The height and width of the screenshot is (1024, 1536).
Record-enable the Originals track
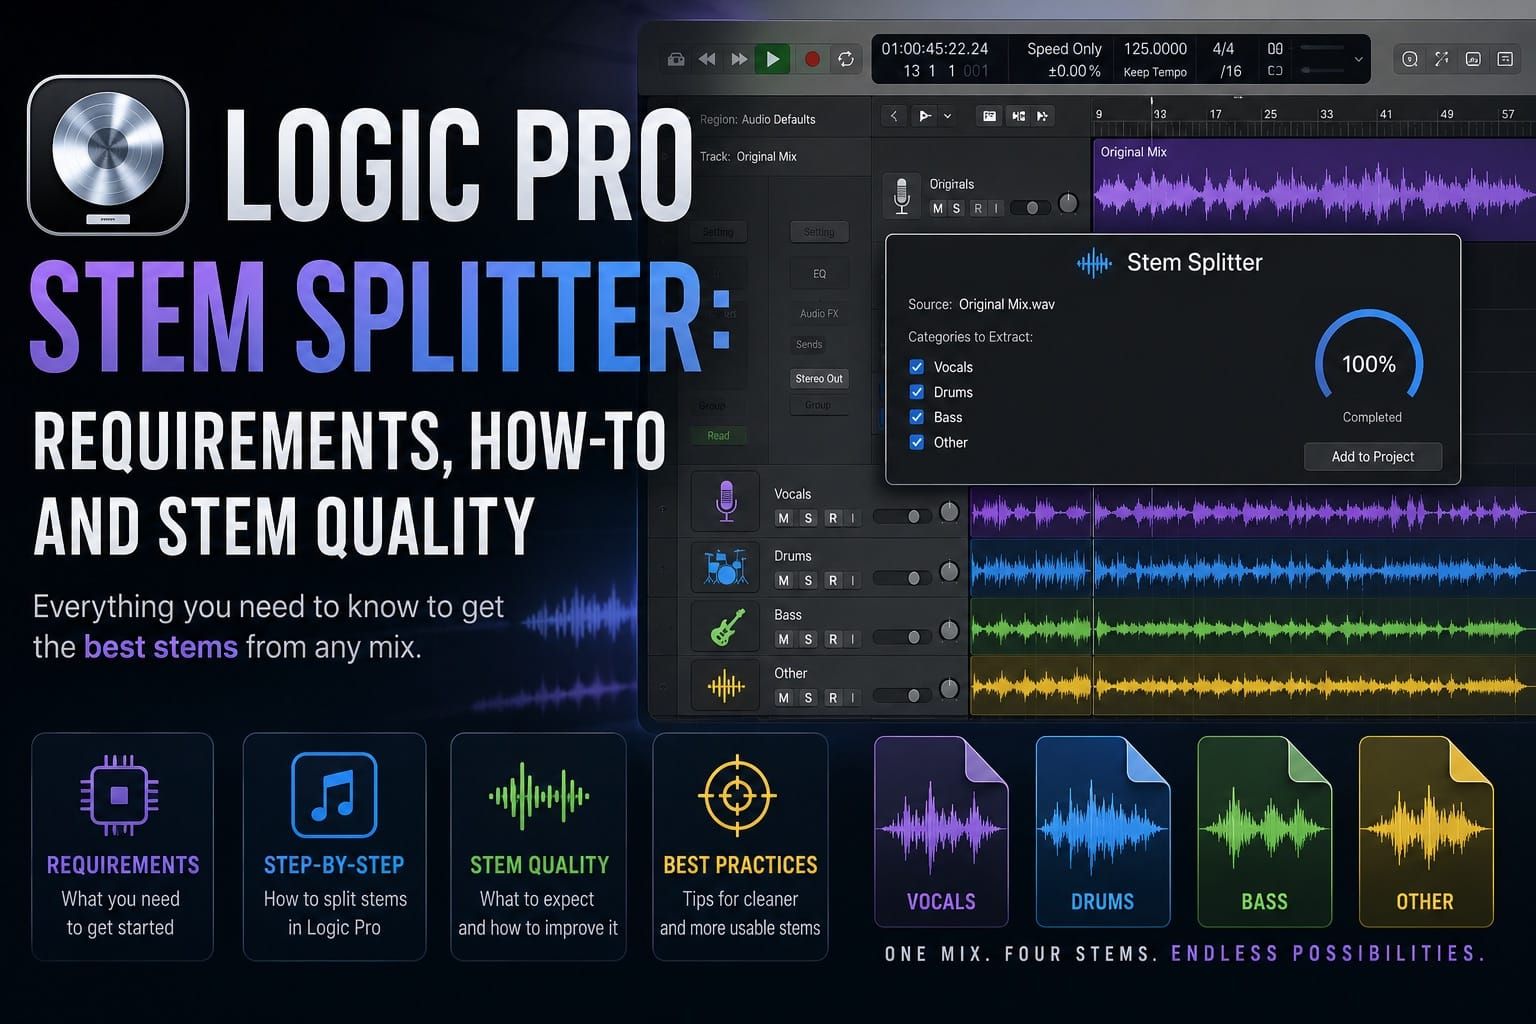978,208
